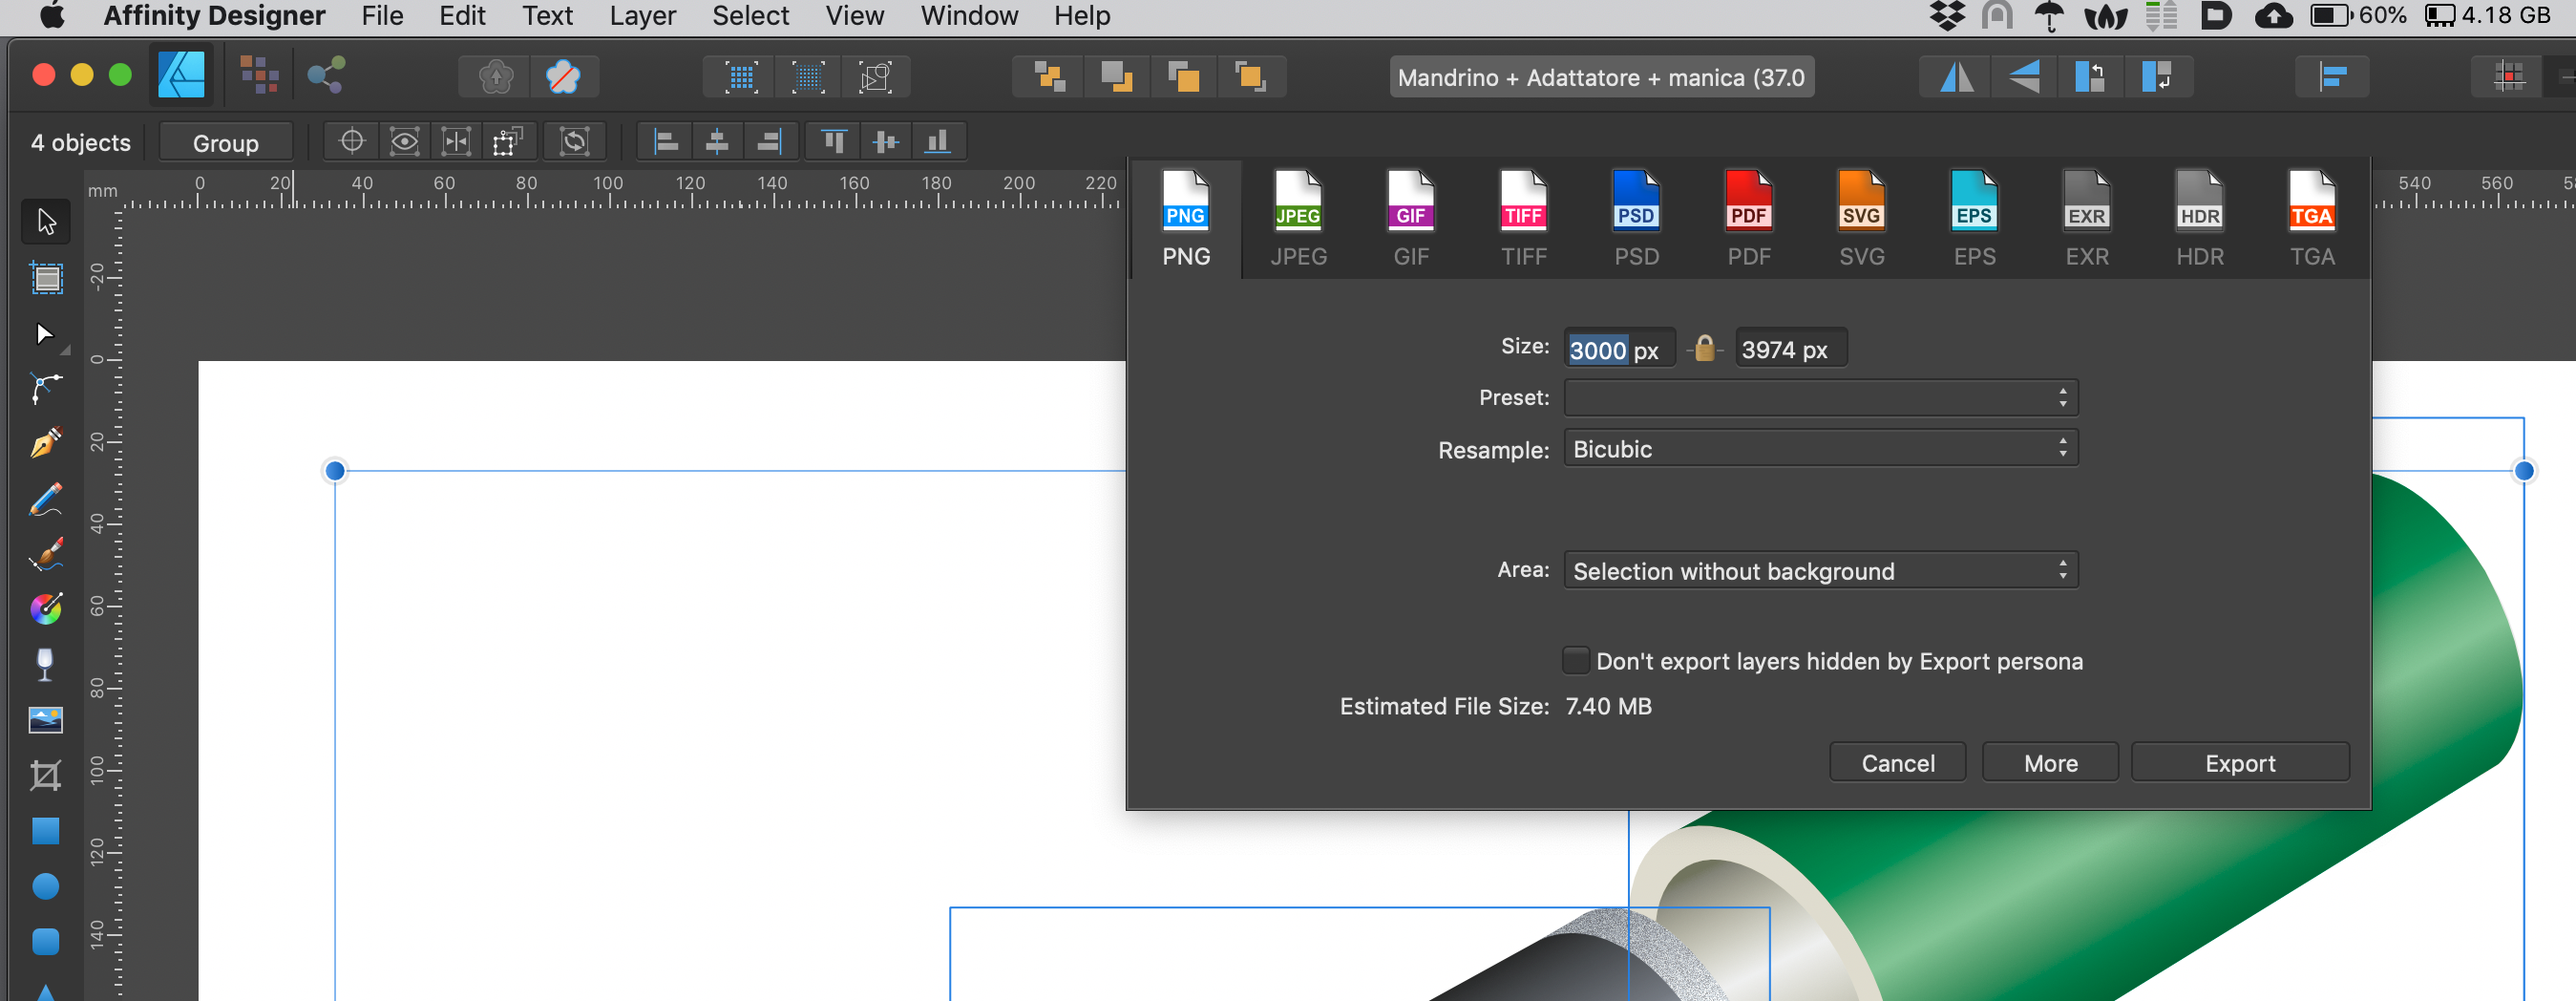This screenshot has height=1001, width=2576.
Task: Click Flip Vertical toolbar icon
Action: (2024, 77)
